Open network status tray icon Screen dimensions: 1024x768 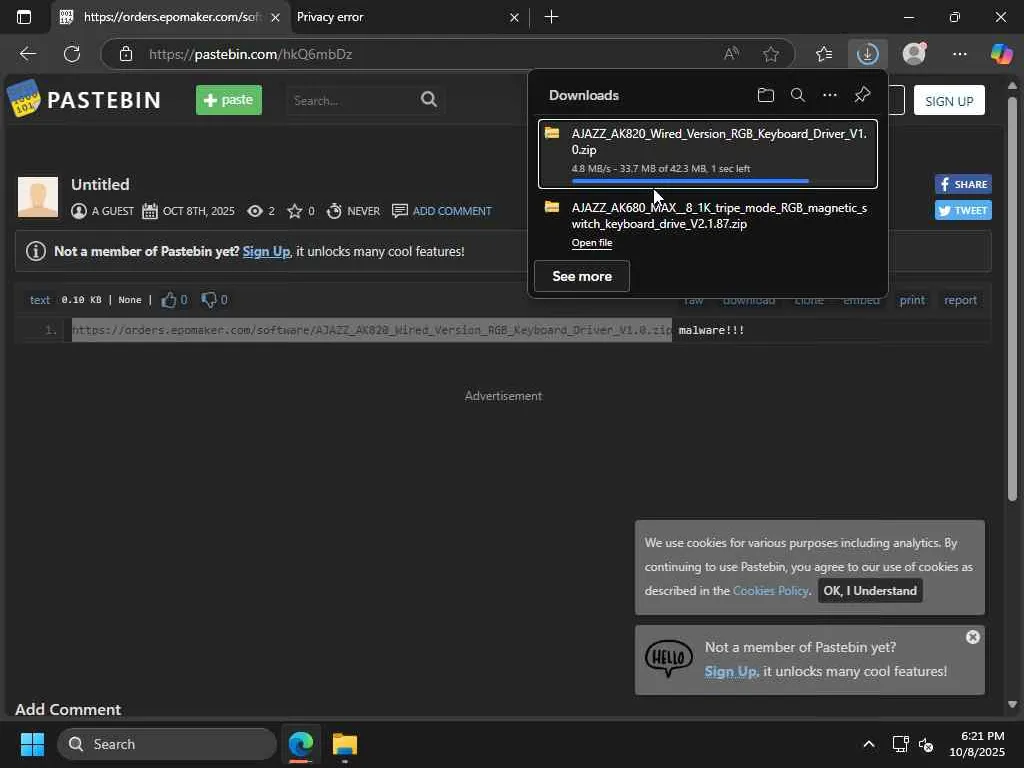tap(900, 744)
